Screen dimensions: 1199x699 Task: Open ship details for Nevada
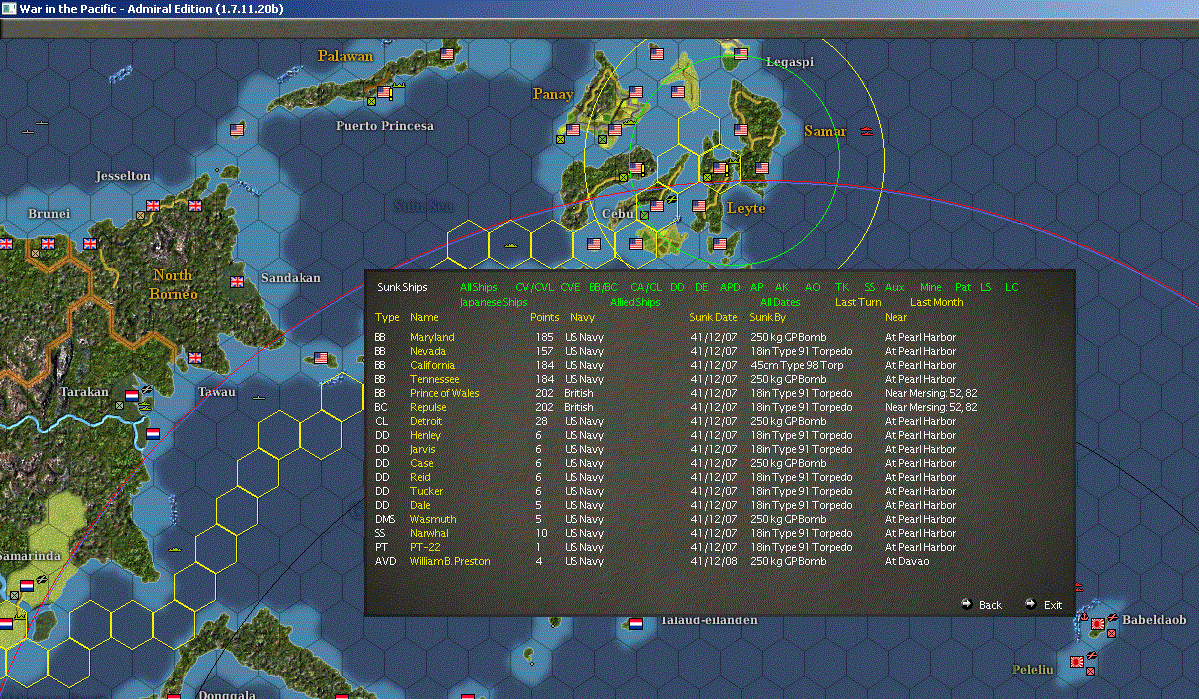427,352
